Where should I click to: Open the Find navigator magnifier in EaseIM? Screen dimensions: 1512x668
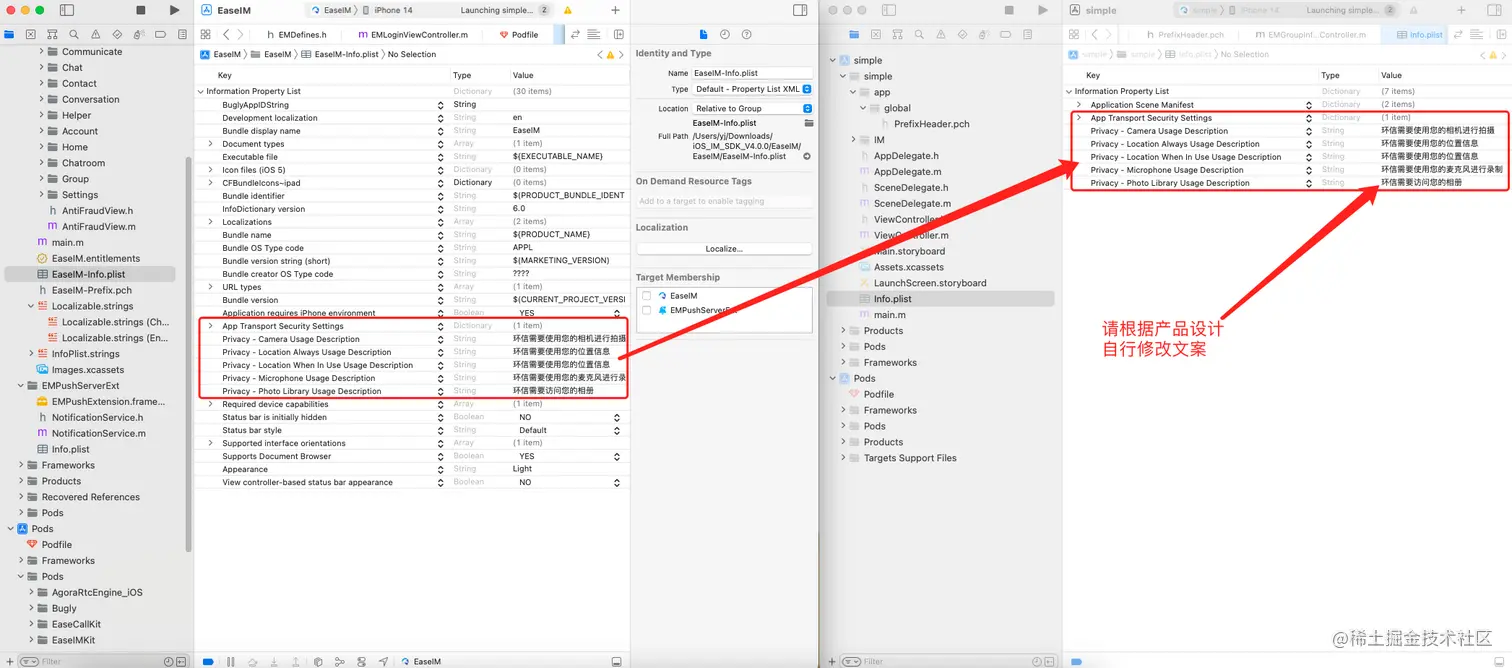coord(72,34)
